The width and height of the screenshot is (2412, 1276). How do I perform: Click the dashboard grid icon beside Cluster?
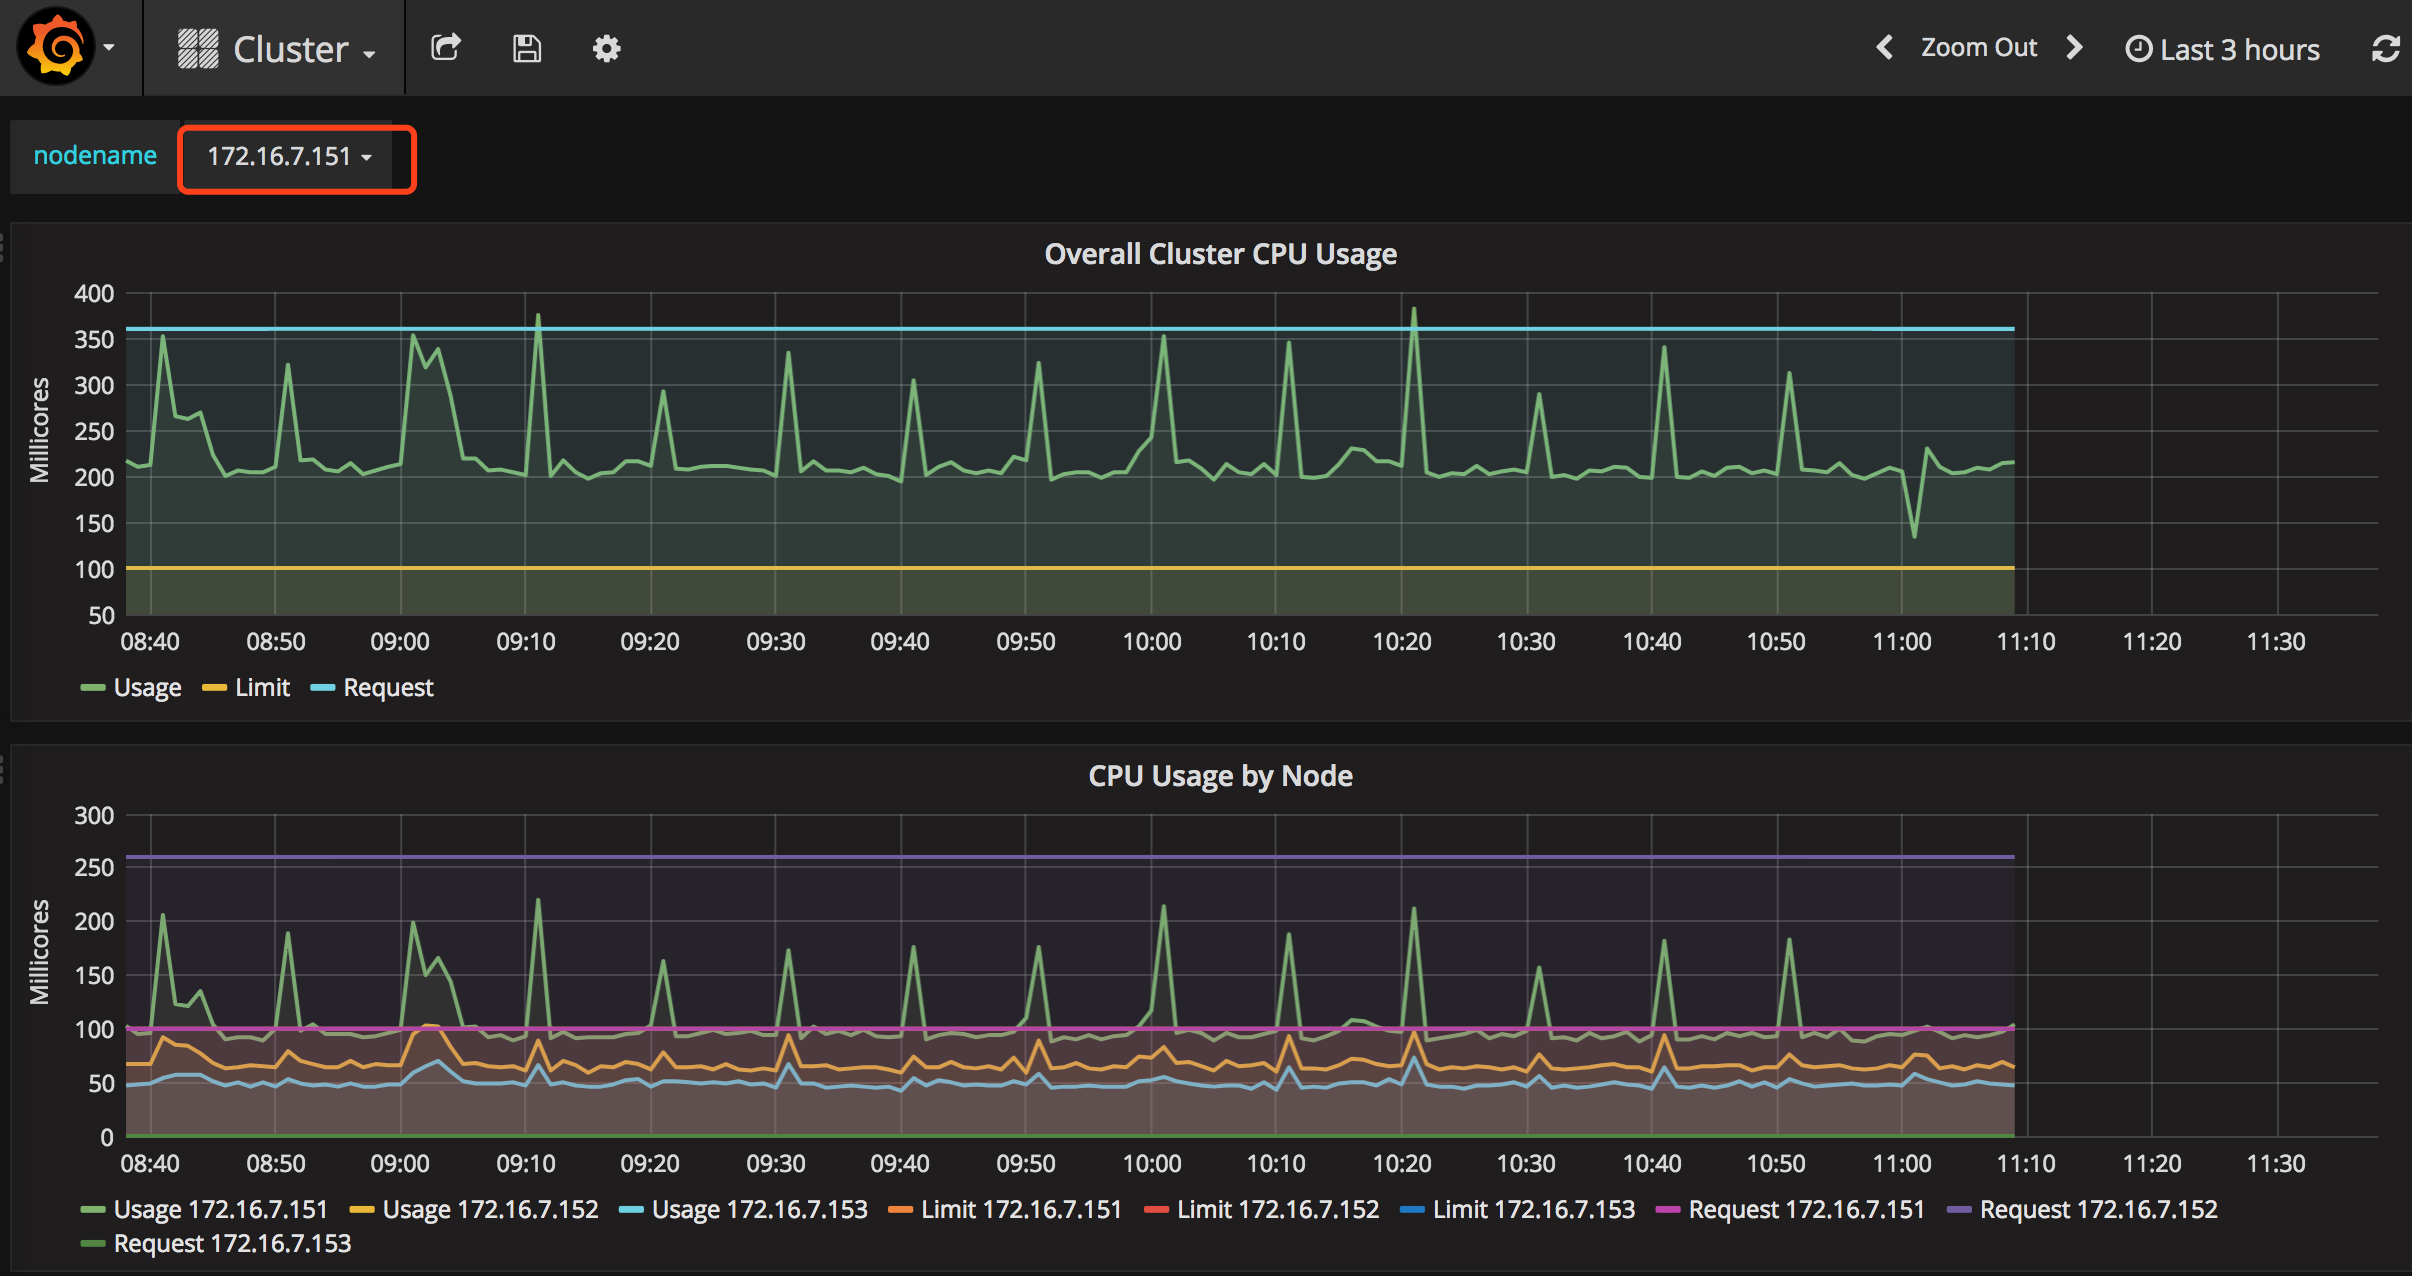[198, 48]
